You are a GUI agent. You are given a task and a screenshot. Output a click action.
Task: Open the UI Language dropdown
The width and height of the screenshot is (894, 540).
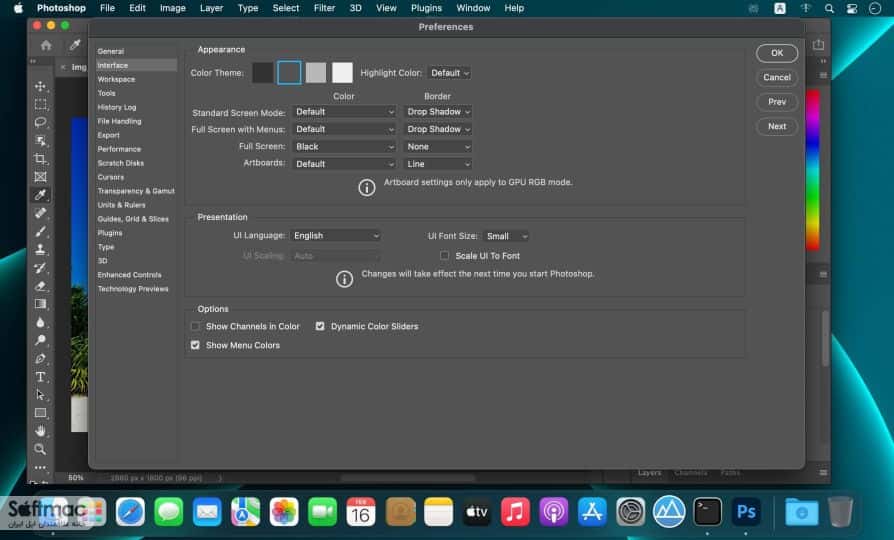click(335, 236)
